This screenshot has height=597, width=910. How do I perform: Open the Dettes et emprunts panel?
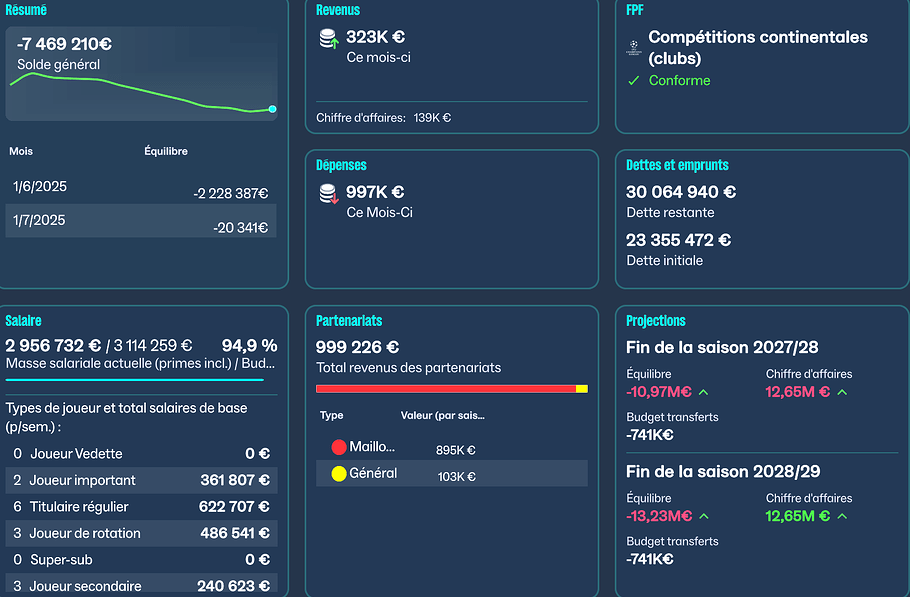[x=677, y=165]
